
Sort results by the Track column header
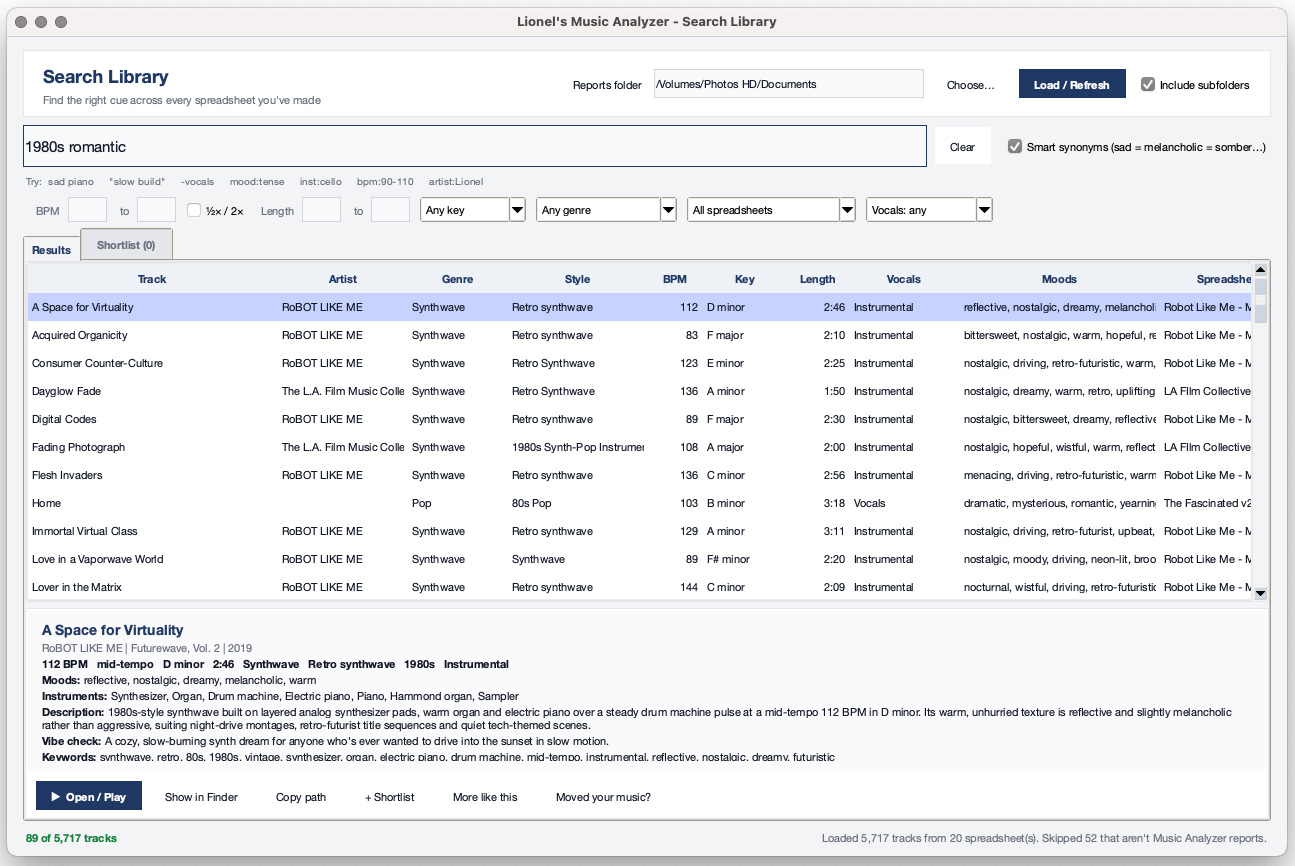coord(152,279)
